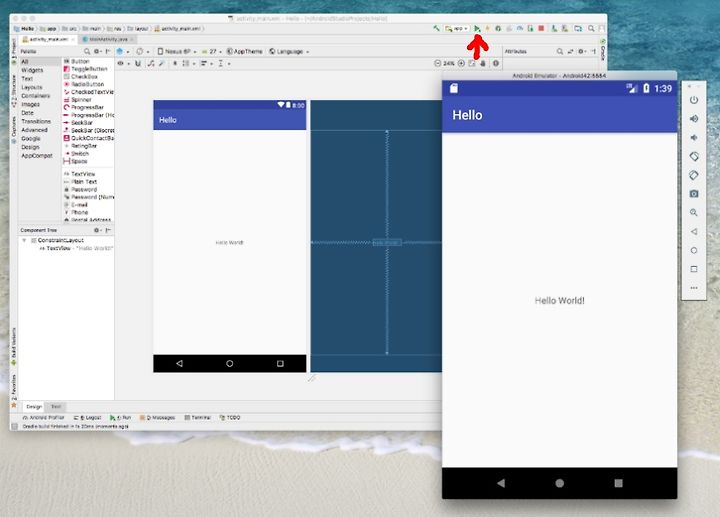Open the Component Tree gear settings
Viewport: 720px width, 517px height.
point(97,230)
